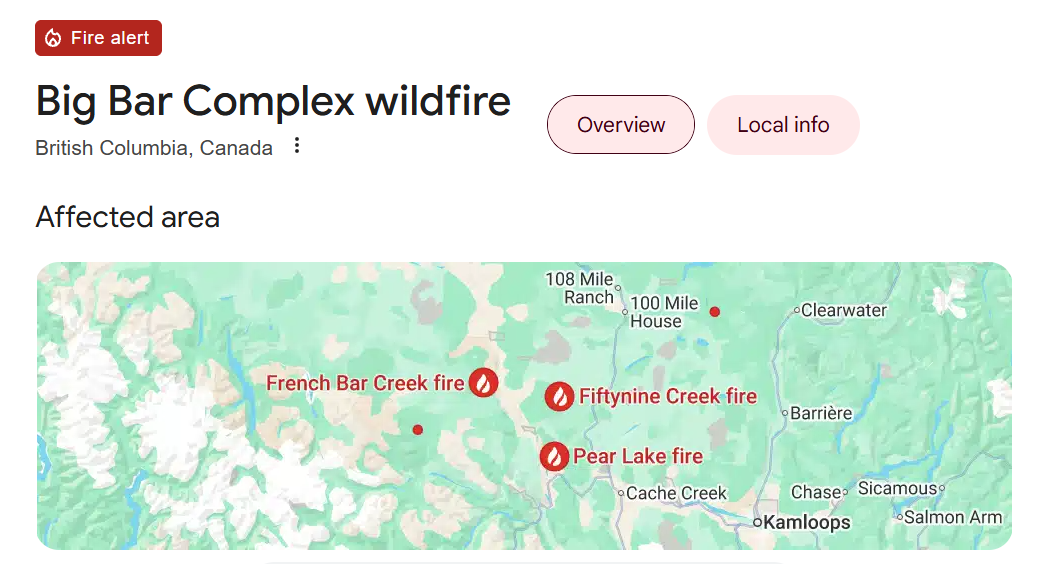This screenshot has width=1047, height=564.
Task: Click the Barrière town label
Action: point(821,413)
